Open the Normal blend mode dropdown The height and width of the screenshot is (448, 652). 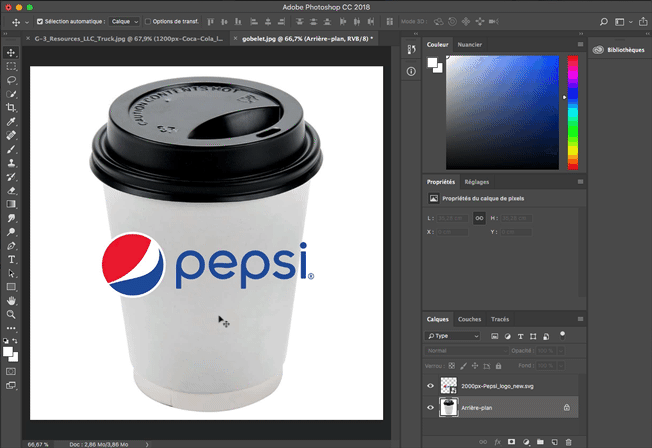pyautogui.click(x=466, y=351)
